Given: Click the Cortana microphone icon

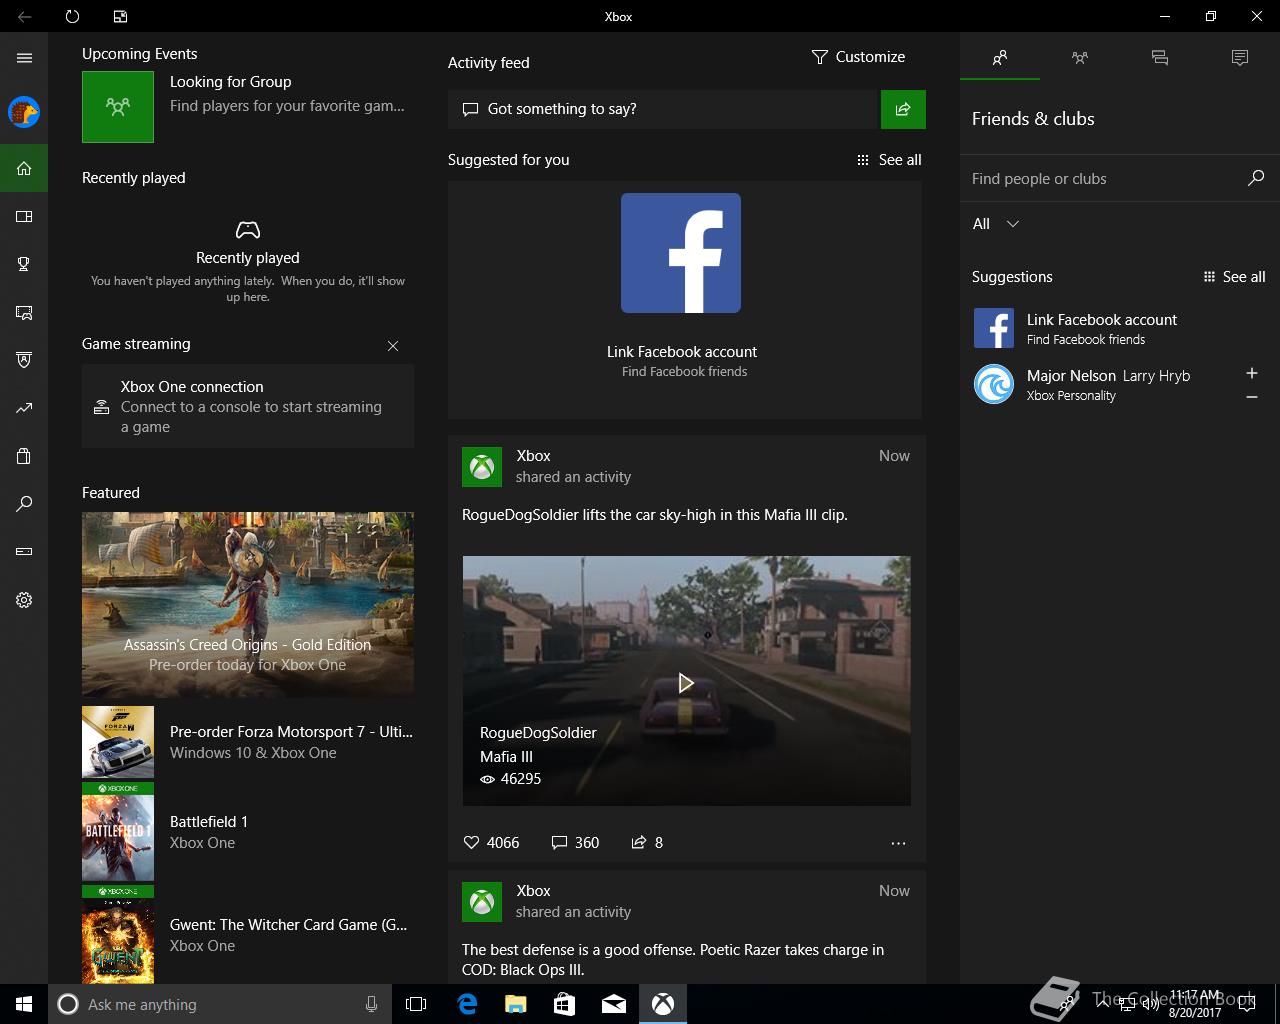Looking at the screenshot, I should pyautogui.click(x=372, y=1004).
